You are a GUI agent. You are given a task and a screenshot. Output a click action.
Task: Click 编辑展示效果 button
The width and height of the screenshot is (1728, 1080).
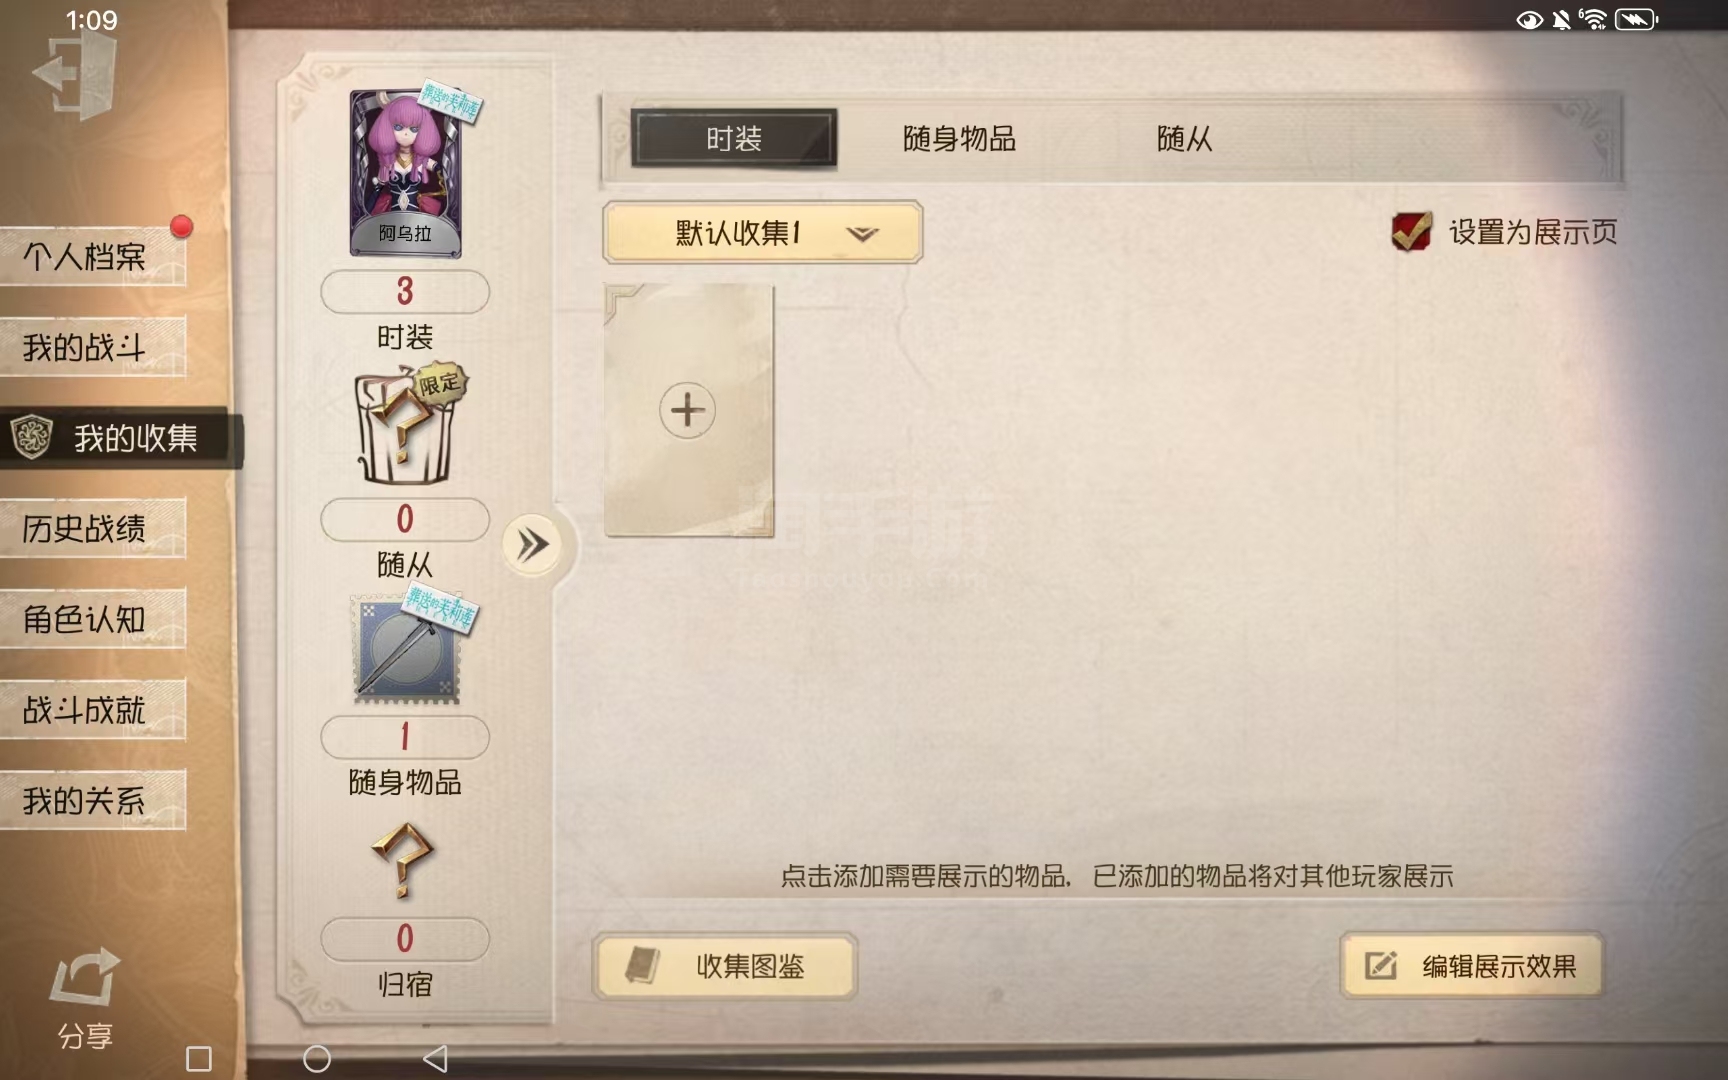pos(1472,966)
